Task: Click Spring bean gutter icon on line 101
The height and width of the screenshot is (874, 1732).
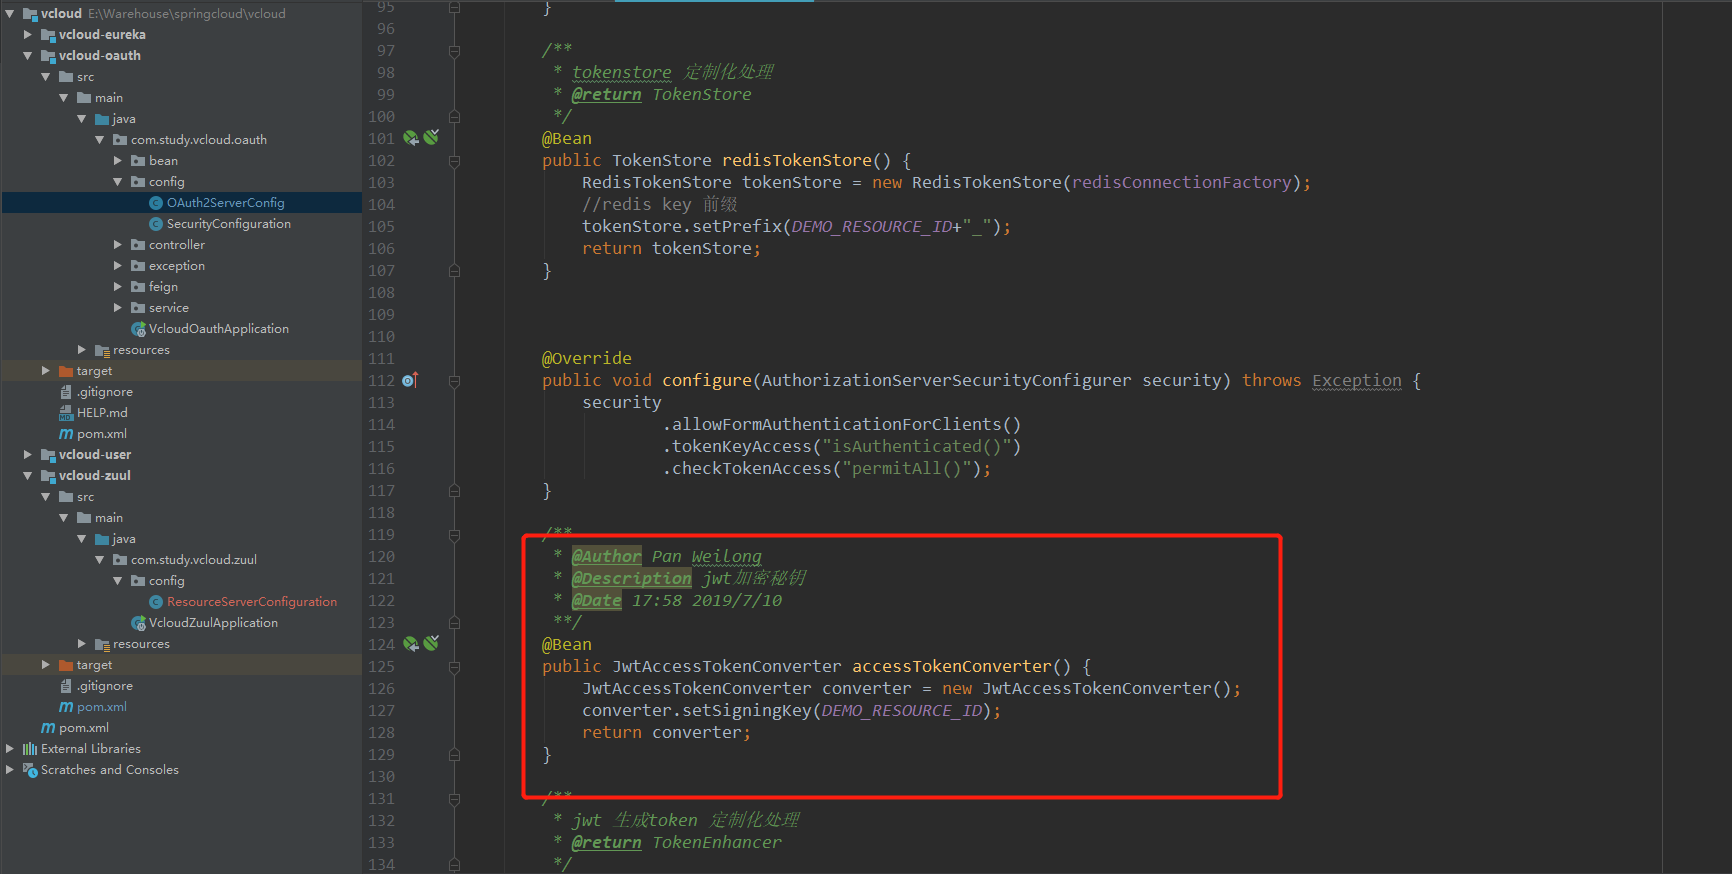Action: 411,138
